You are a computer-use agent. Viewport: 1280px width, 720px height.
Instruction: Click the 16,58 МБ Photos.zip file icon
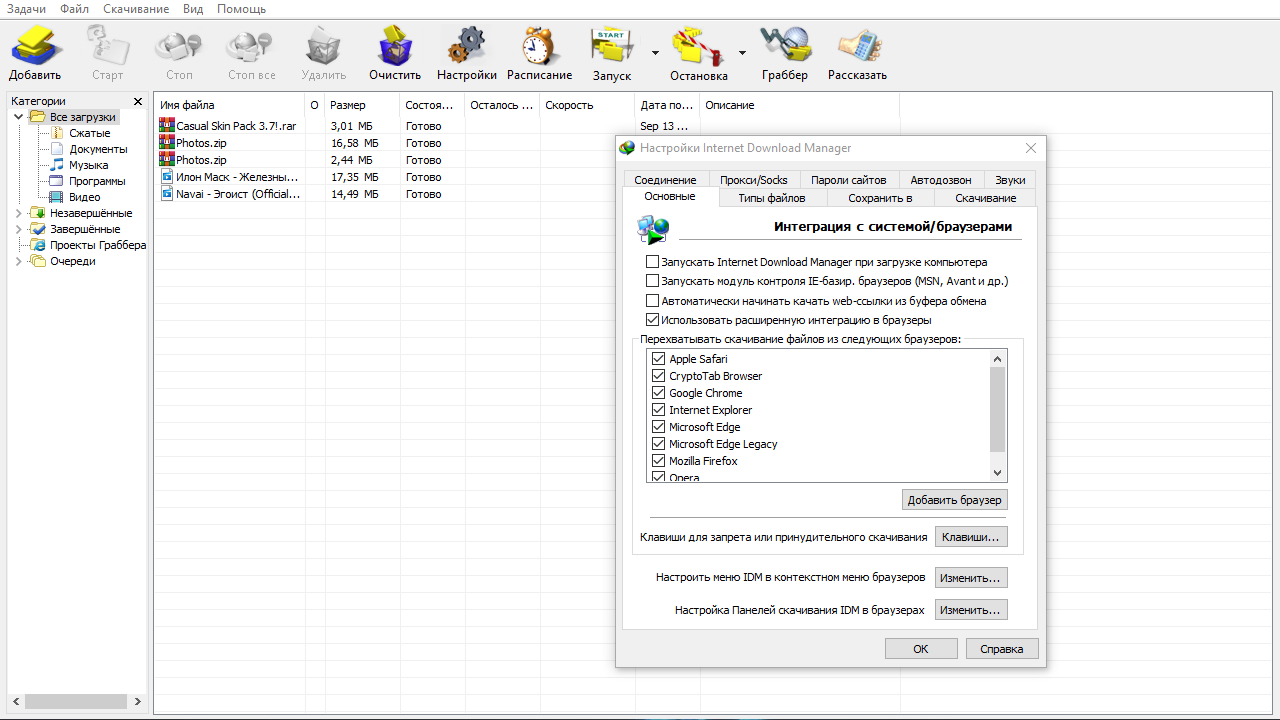[167, 143]
